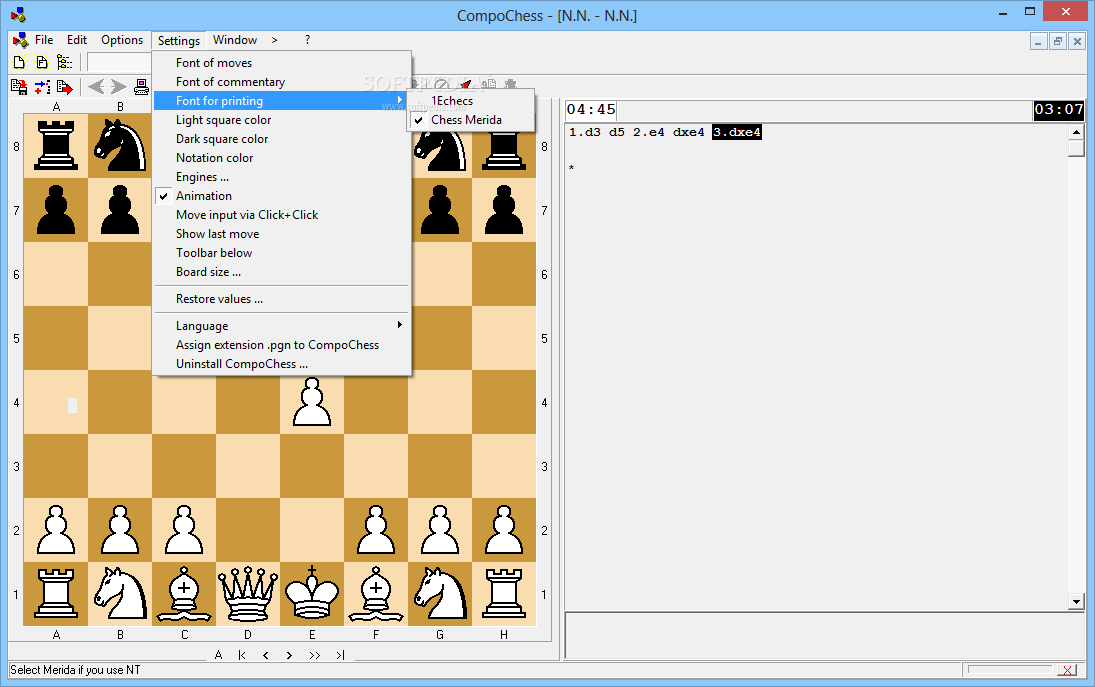Image resolution: width=1095 pixels, height=687 pixels.
Task: Open the File menu
Action: [44, 40]
